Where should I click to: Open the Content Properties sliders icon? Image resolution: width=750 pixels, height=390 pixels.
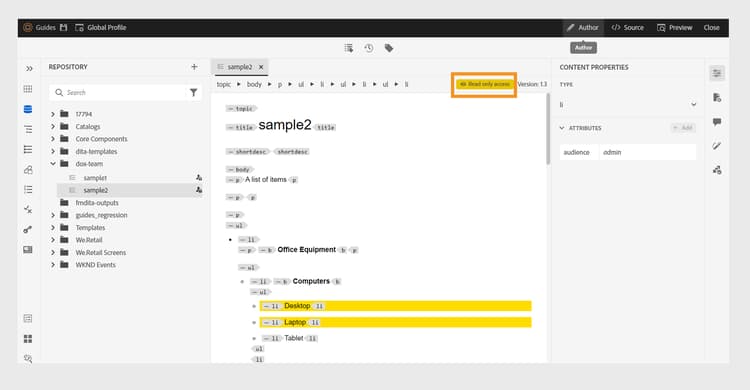pyautogui.click(x=717, y=73)
